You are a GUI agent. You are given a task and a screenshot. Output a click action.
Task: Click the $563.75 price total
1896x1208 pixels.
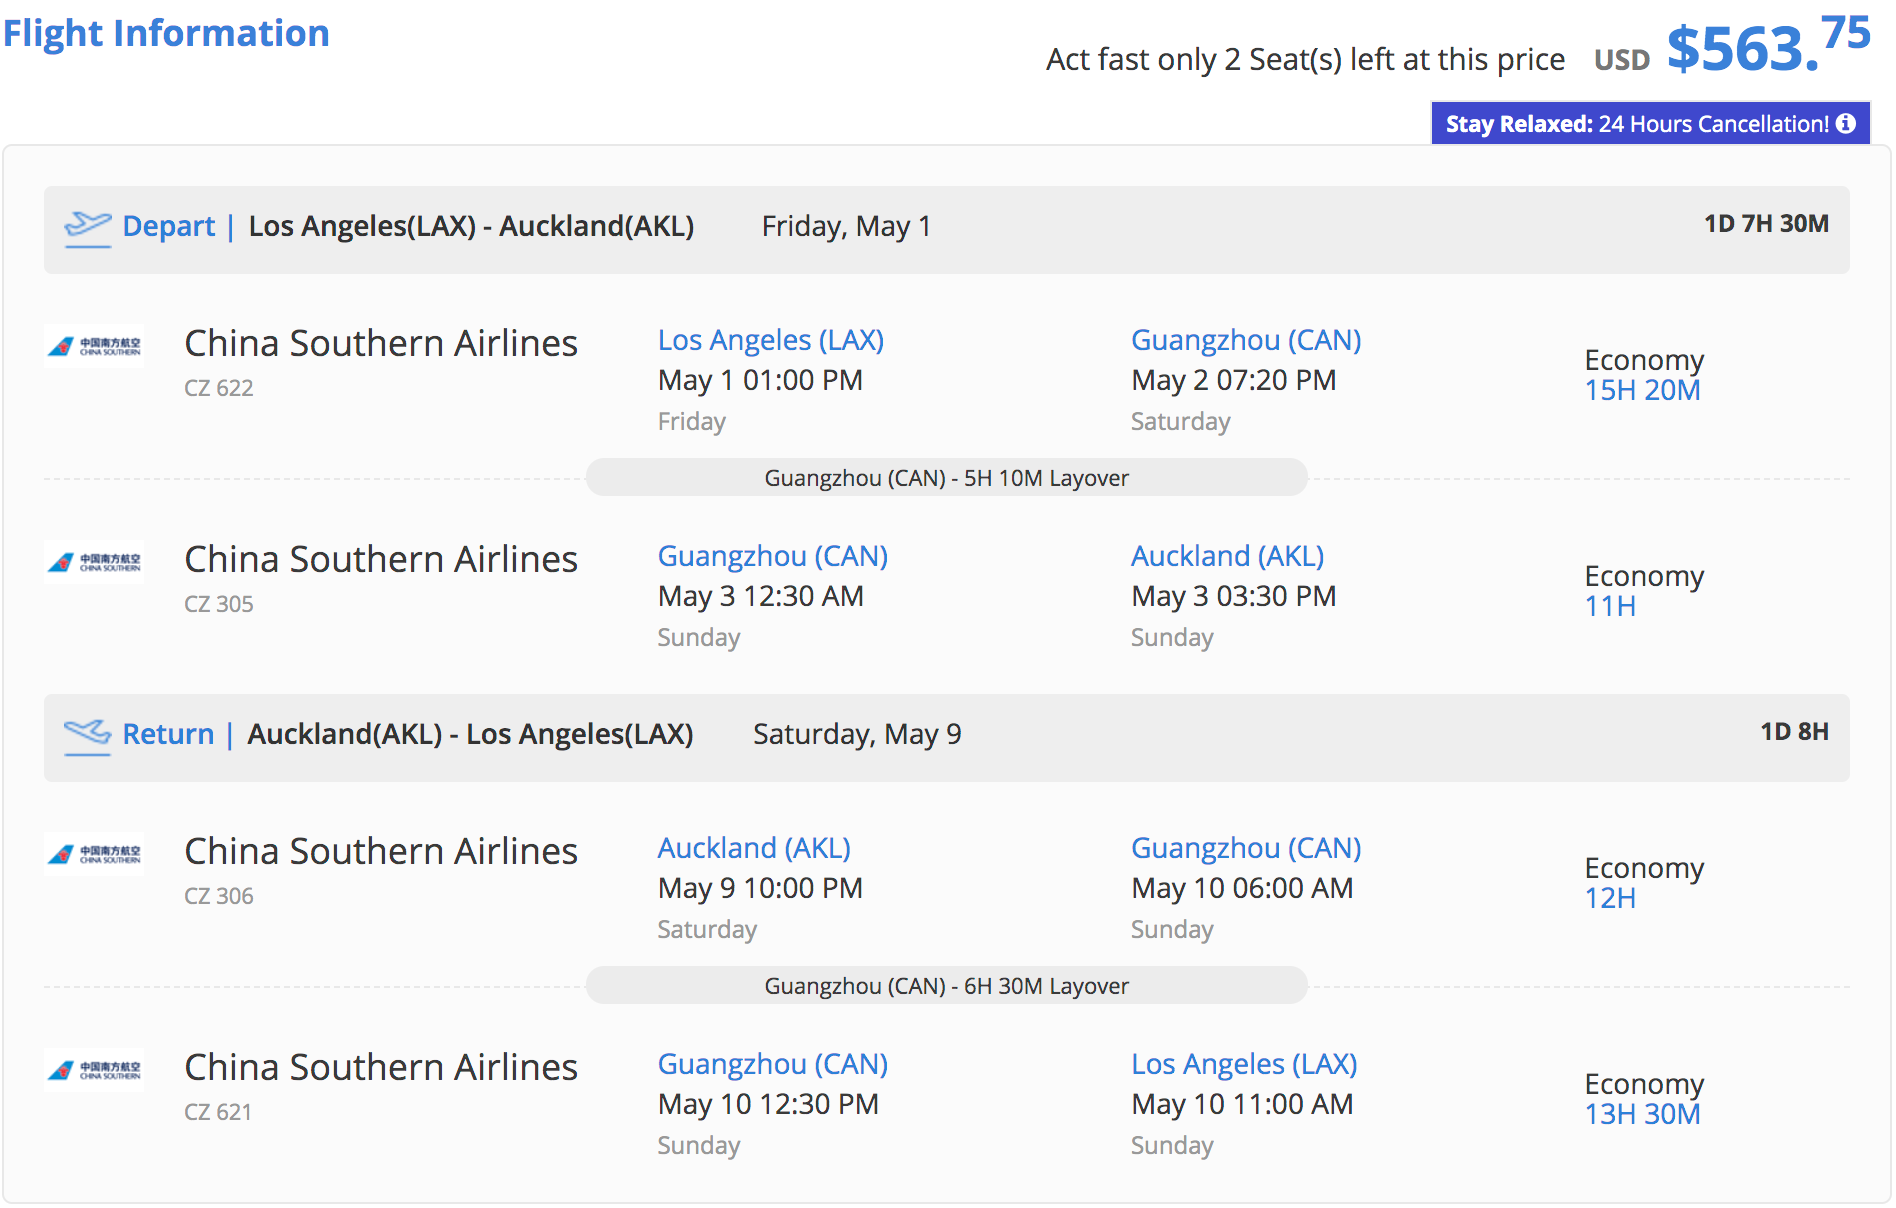point(1767,46)
